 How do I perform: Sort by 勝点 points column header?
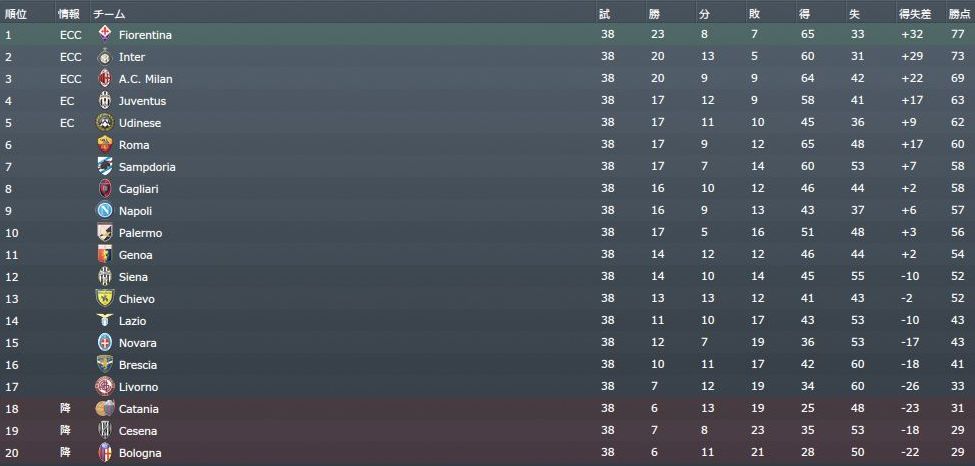tap(960, 14)
